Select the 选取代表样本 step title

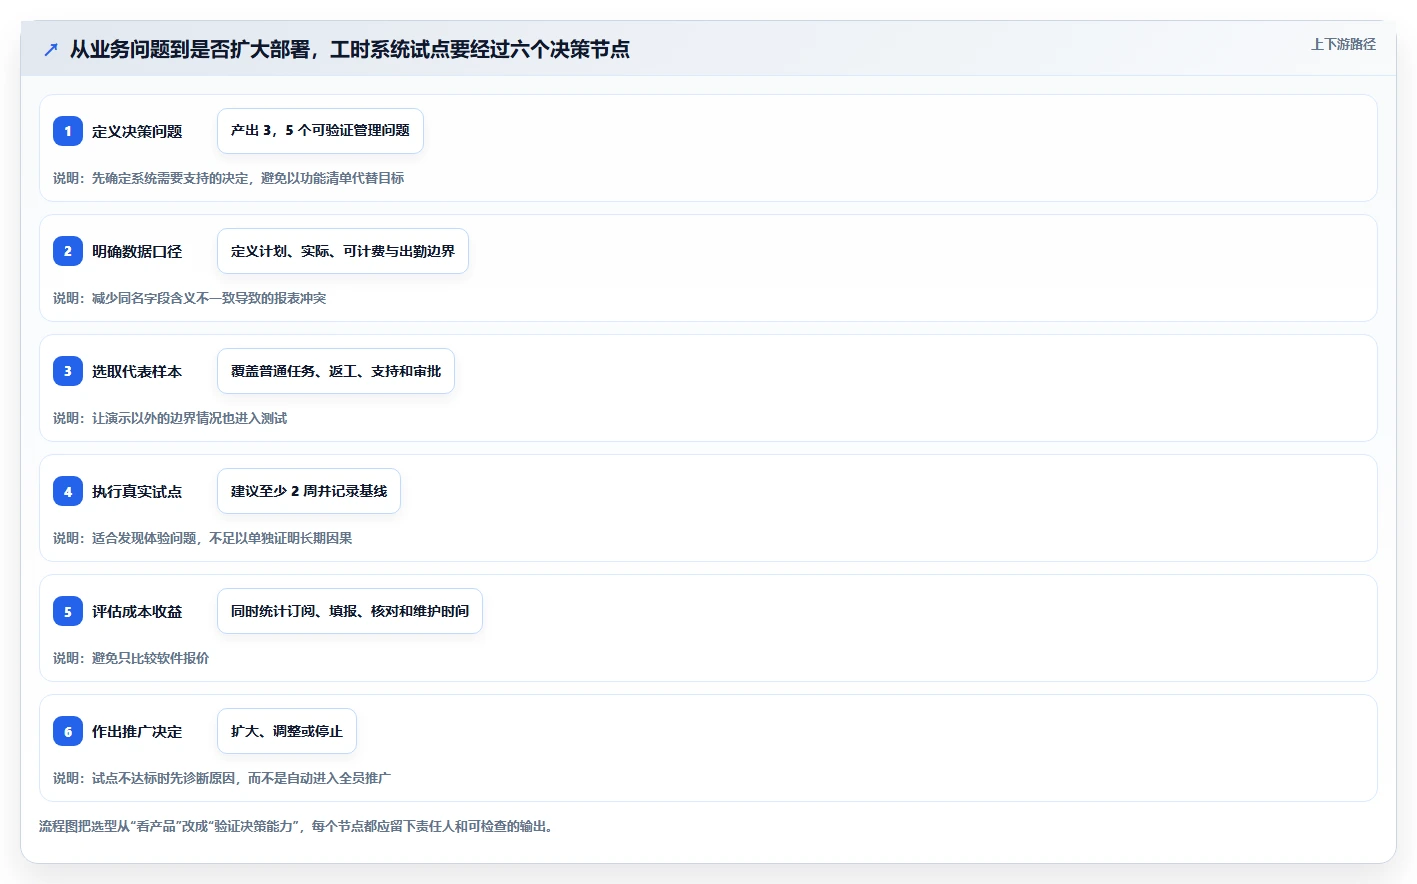click(137, 371)
